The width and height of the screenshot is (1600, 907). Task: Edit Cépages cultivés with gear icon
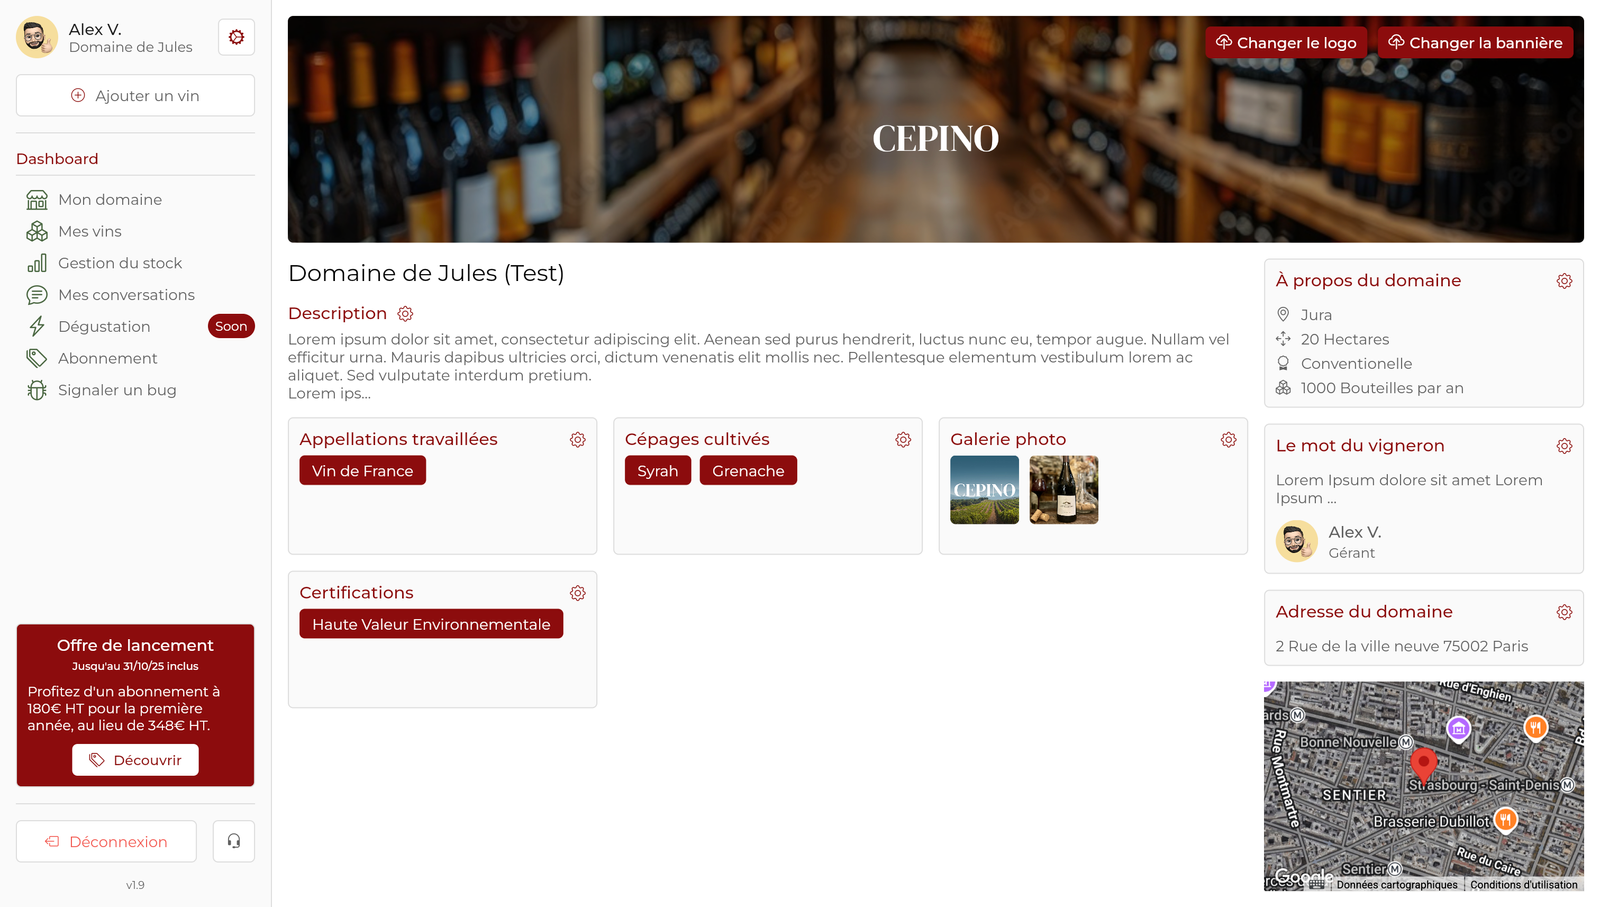coord(903,440)
